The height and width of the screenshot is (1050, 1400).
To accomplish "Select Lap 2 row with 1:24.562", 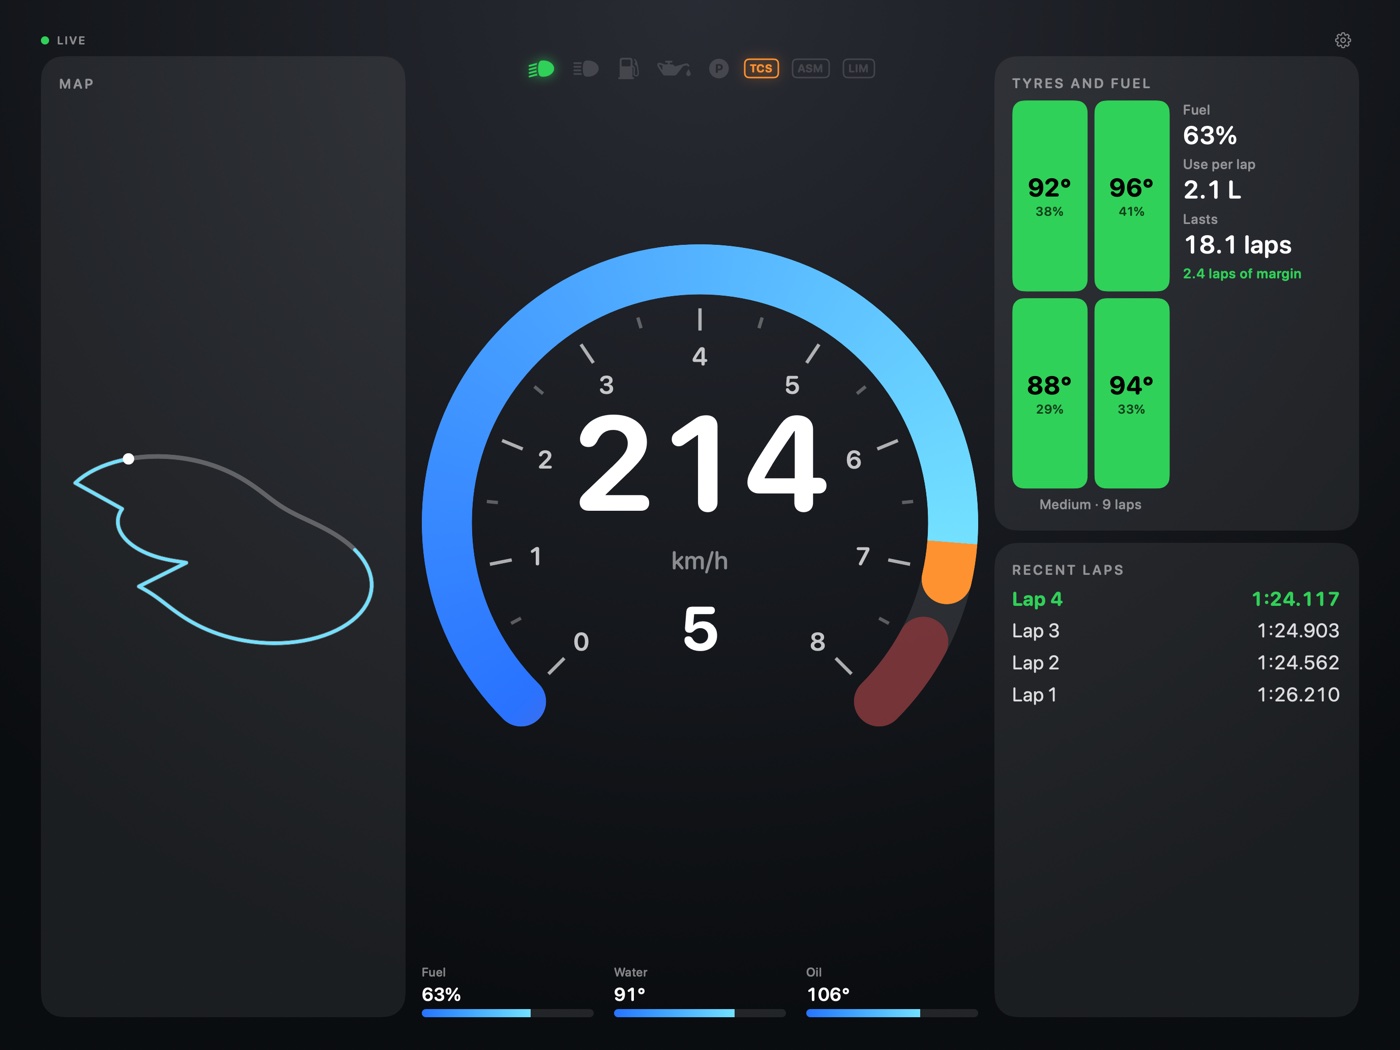I will pyautogui.click(x=1176, y=663).
